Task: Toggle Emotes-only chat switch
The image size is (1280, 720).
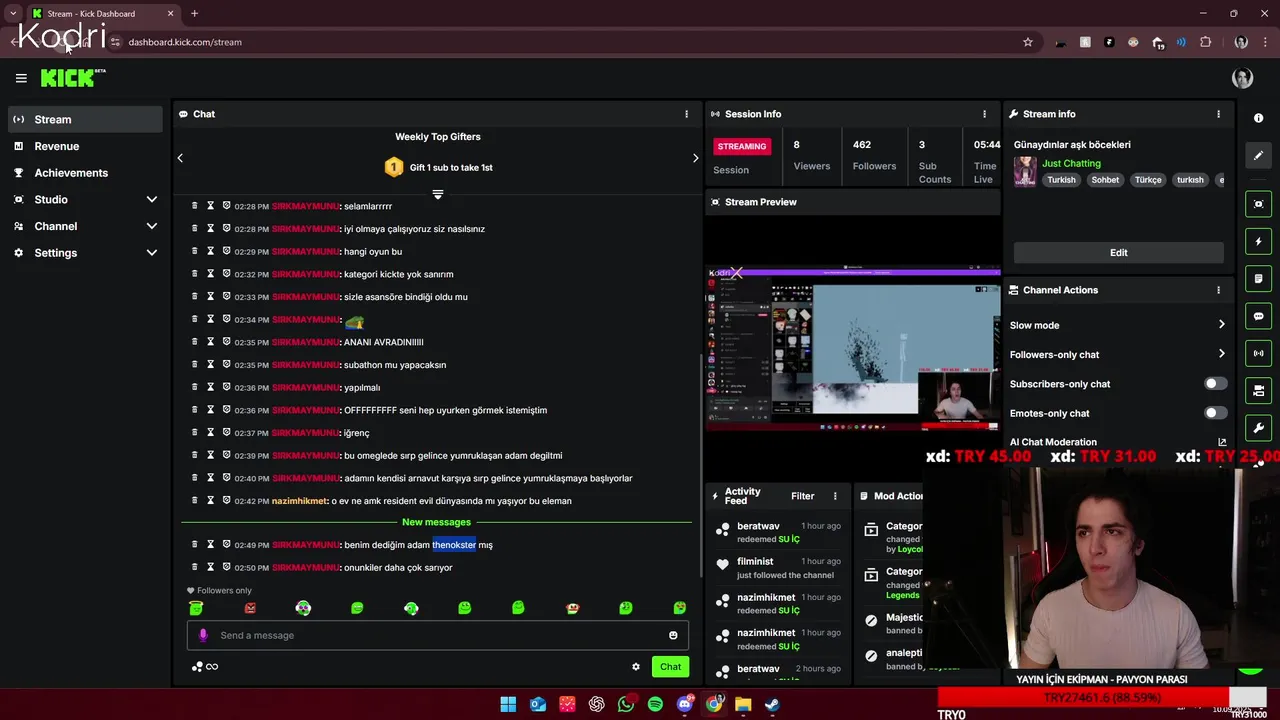Action: tap(1215, 413)
